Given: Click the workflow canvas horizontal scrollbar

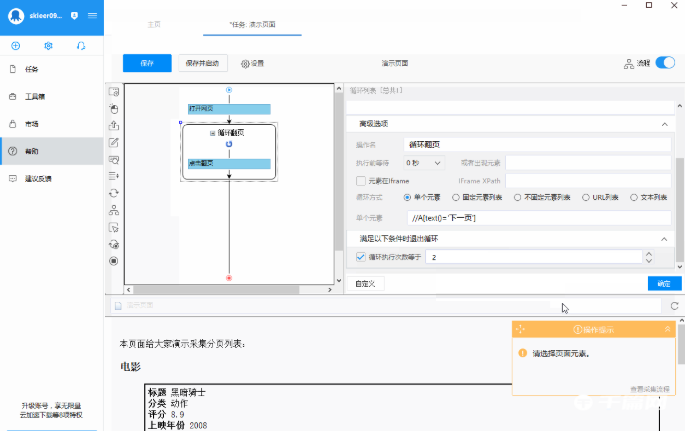Looking at the screenshot, I should [216, 290].
